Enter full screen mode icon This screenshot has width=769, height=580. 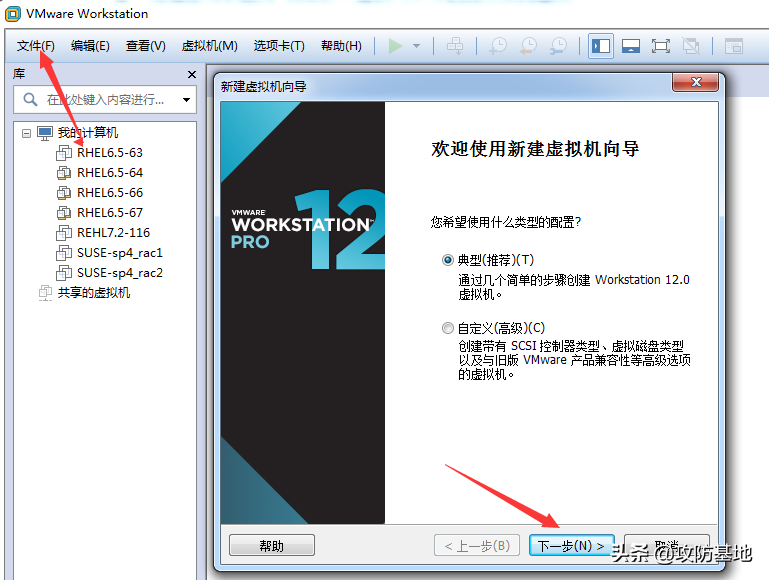[660, 46]
